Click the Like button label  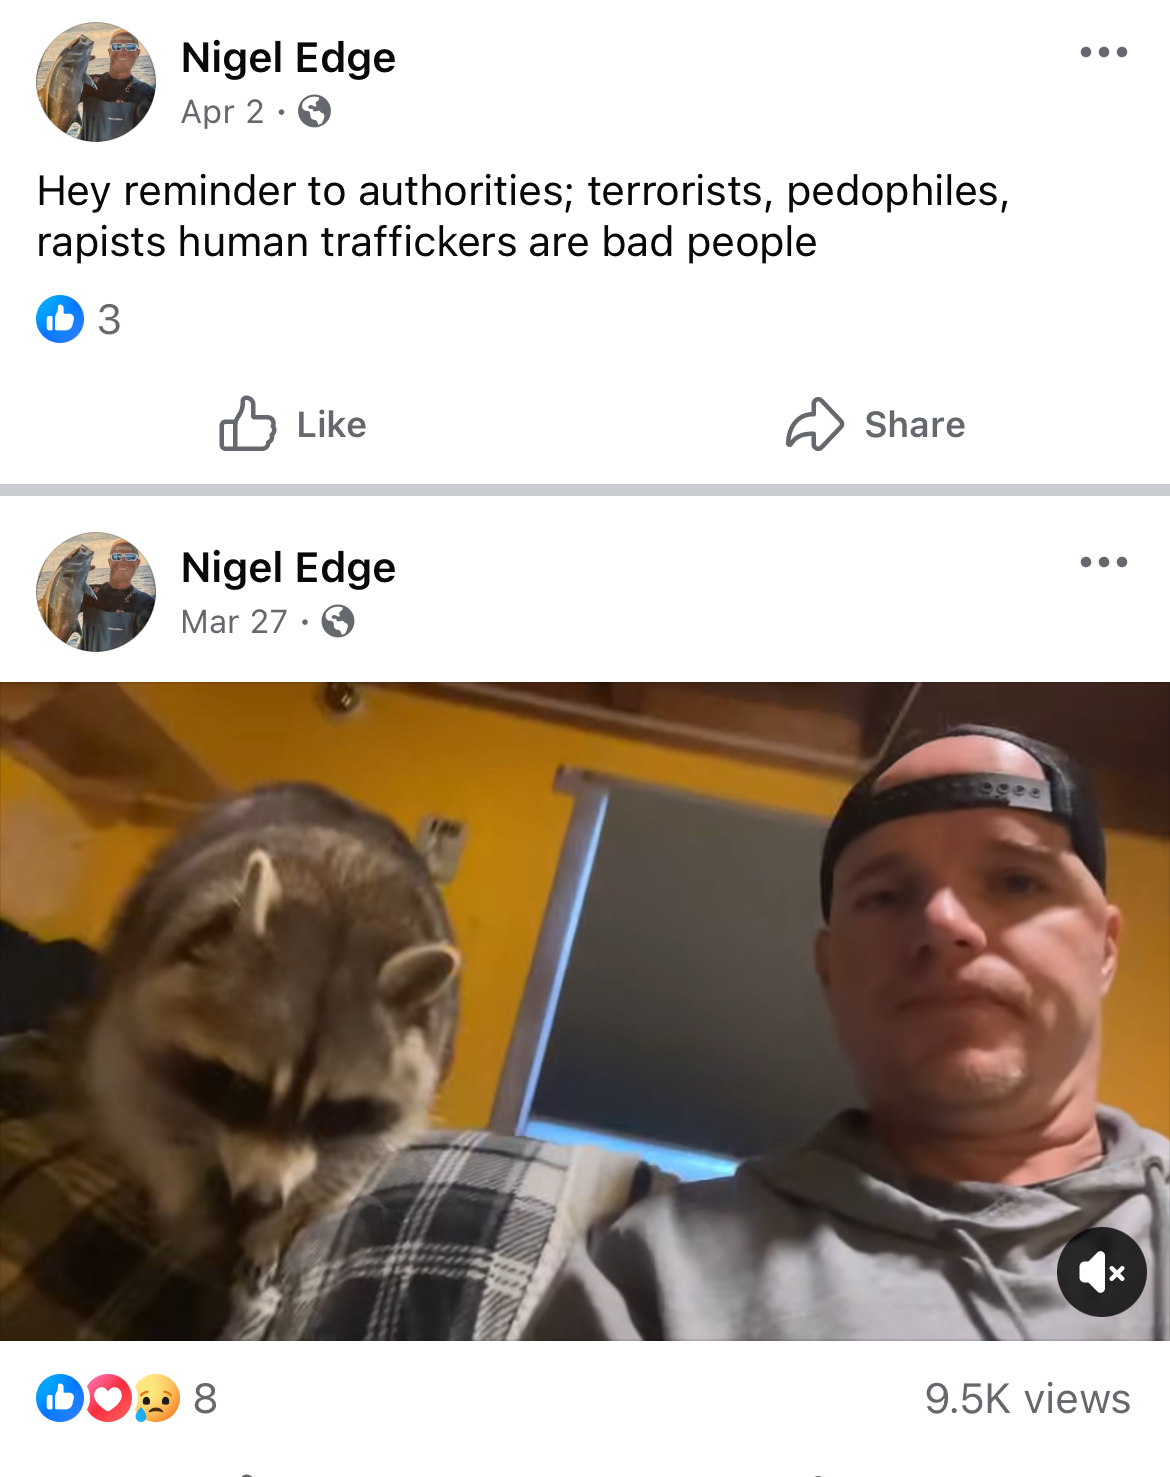tap(332, 425)
